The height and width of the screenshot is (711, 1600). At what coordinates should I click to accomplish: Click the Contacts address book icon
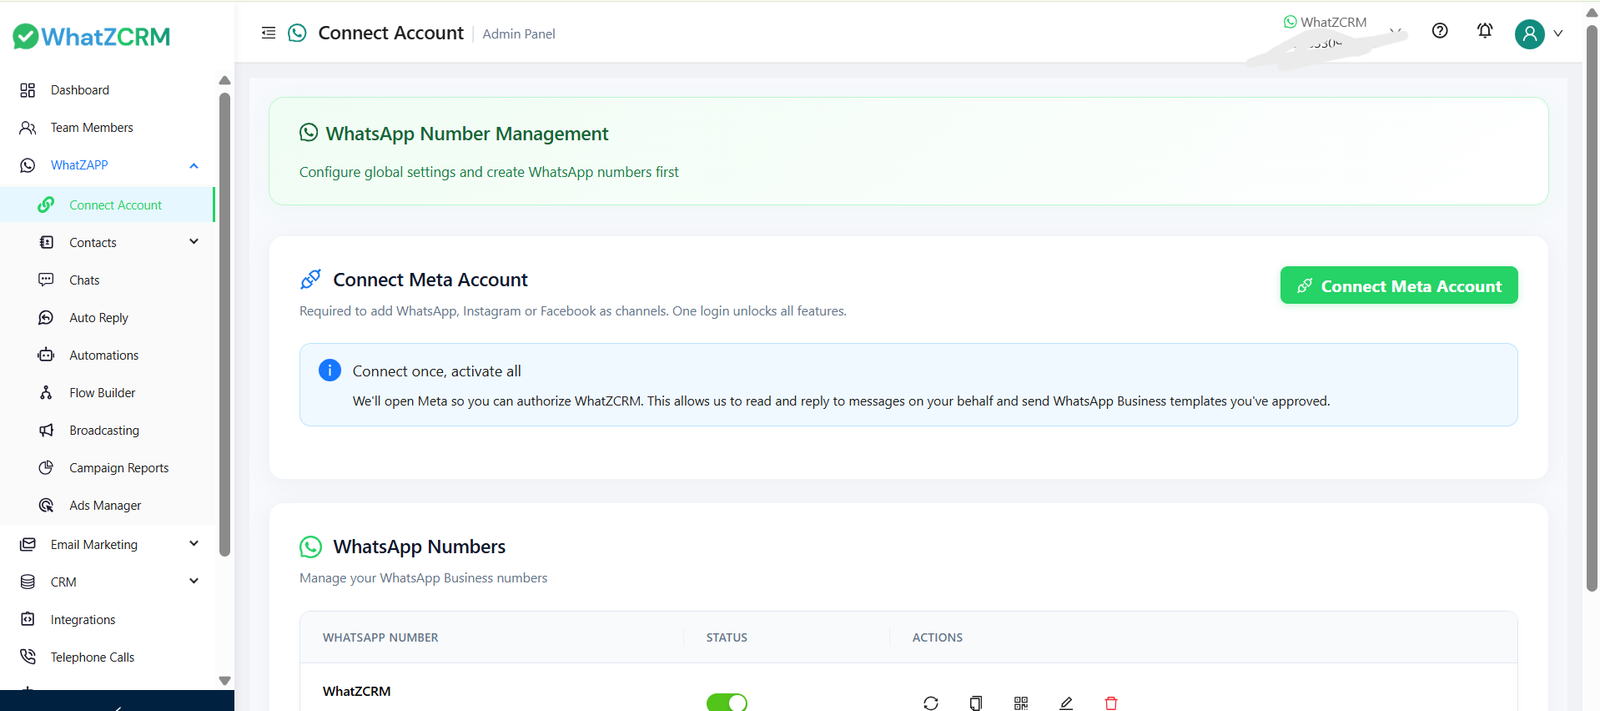tap(46, 242)
